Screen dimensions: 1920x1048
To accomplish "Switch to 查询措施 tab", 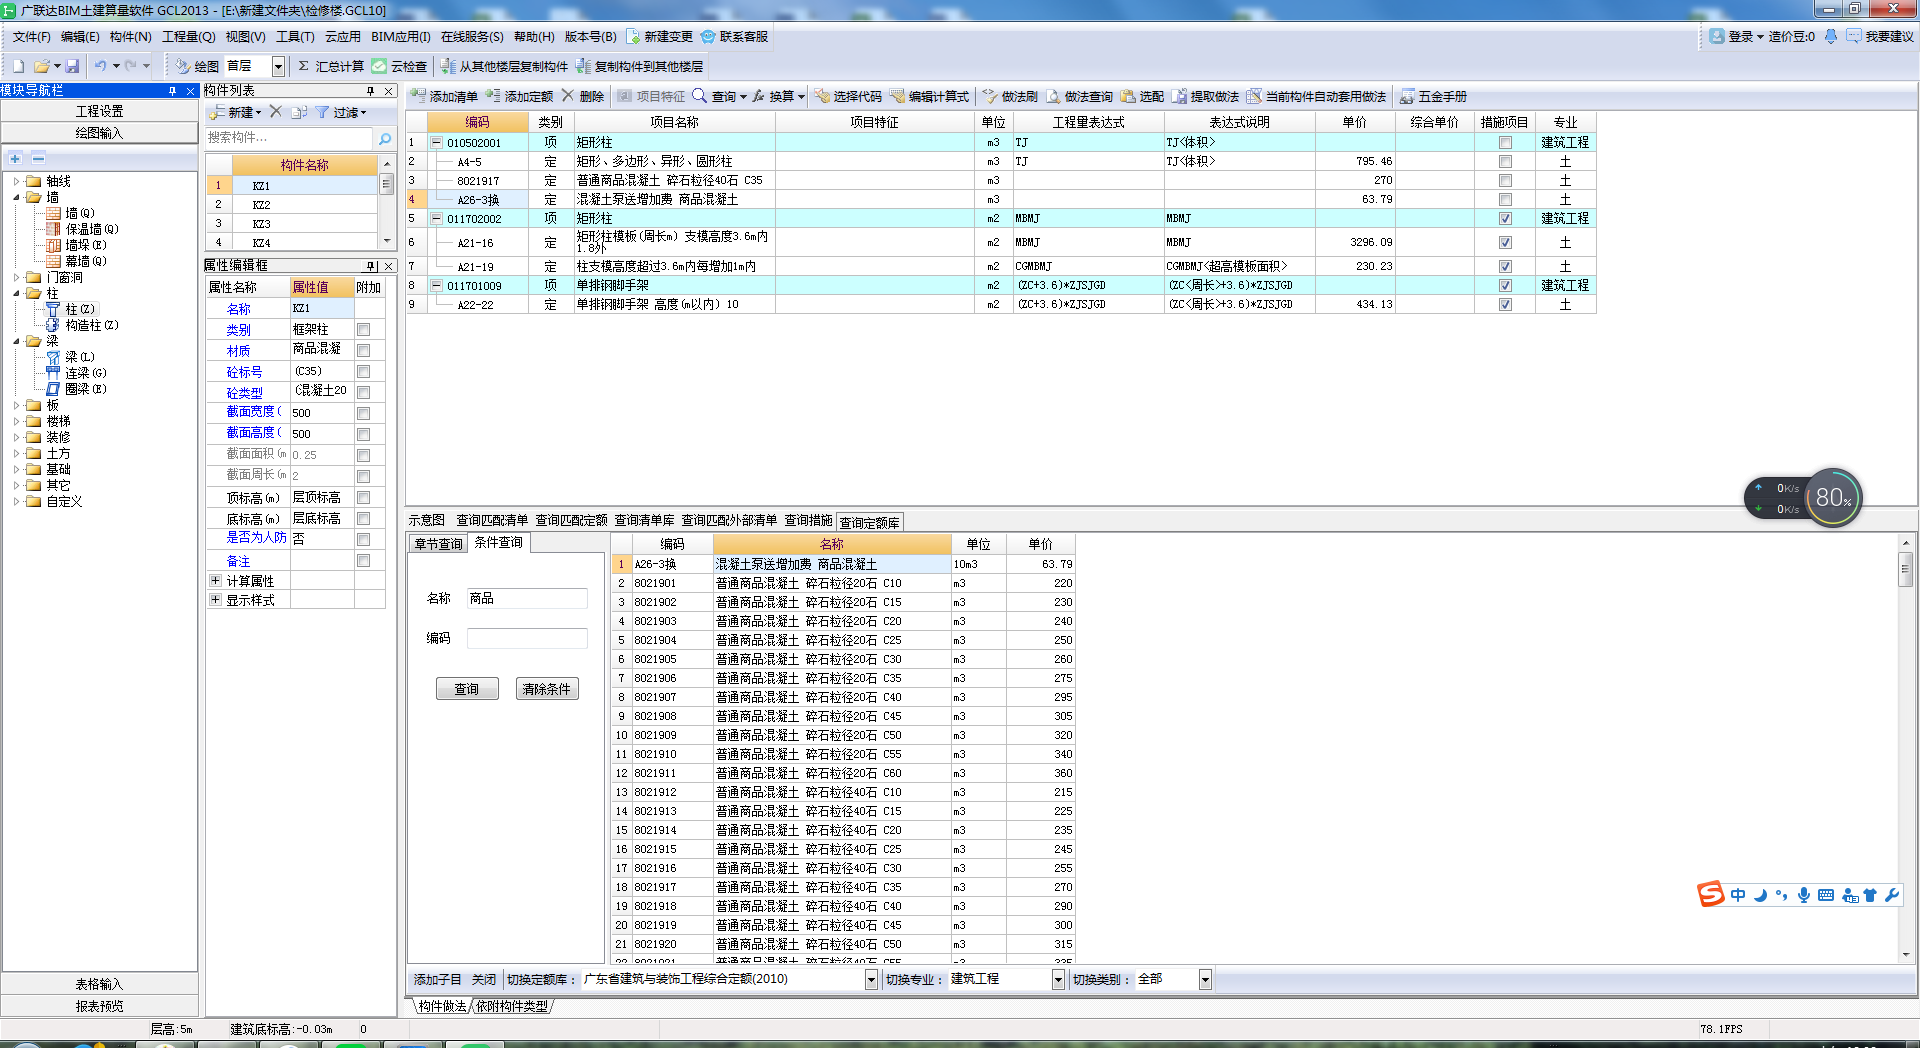I will click(808, 520).
